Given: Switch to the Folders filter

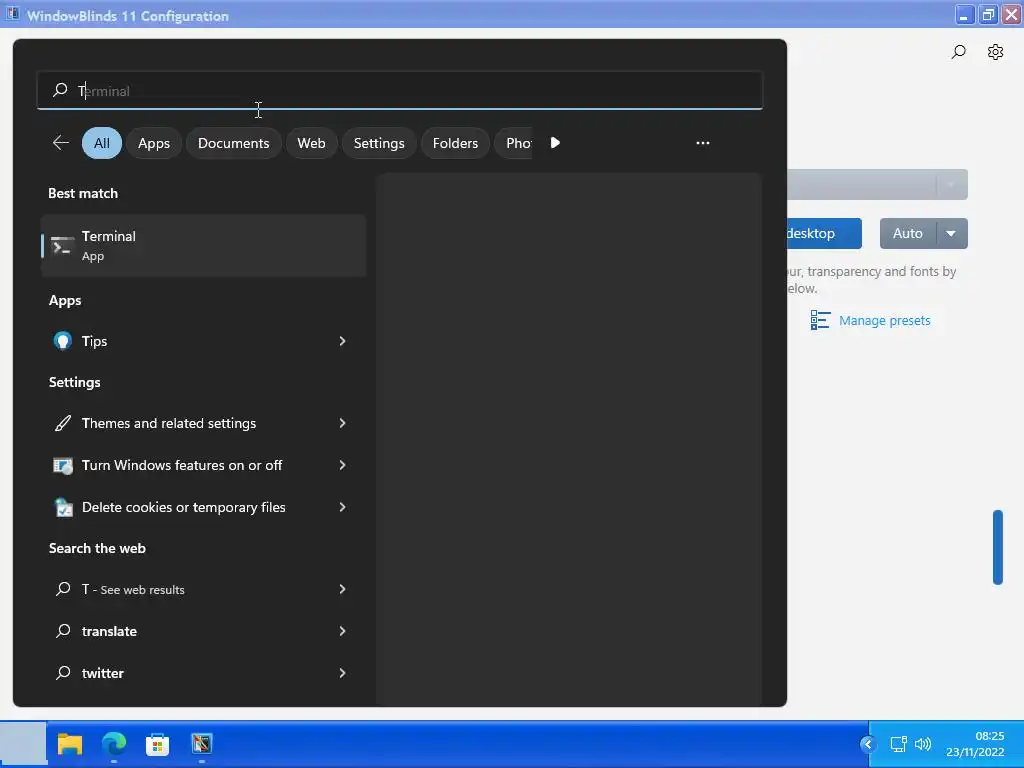Looking at the screenshot, I should pos(455,143).
